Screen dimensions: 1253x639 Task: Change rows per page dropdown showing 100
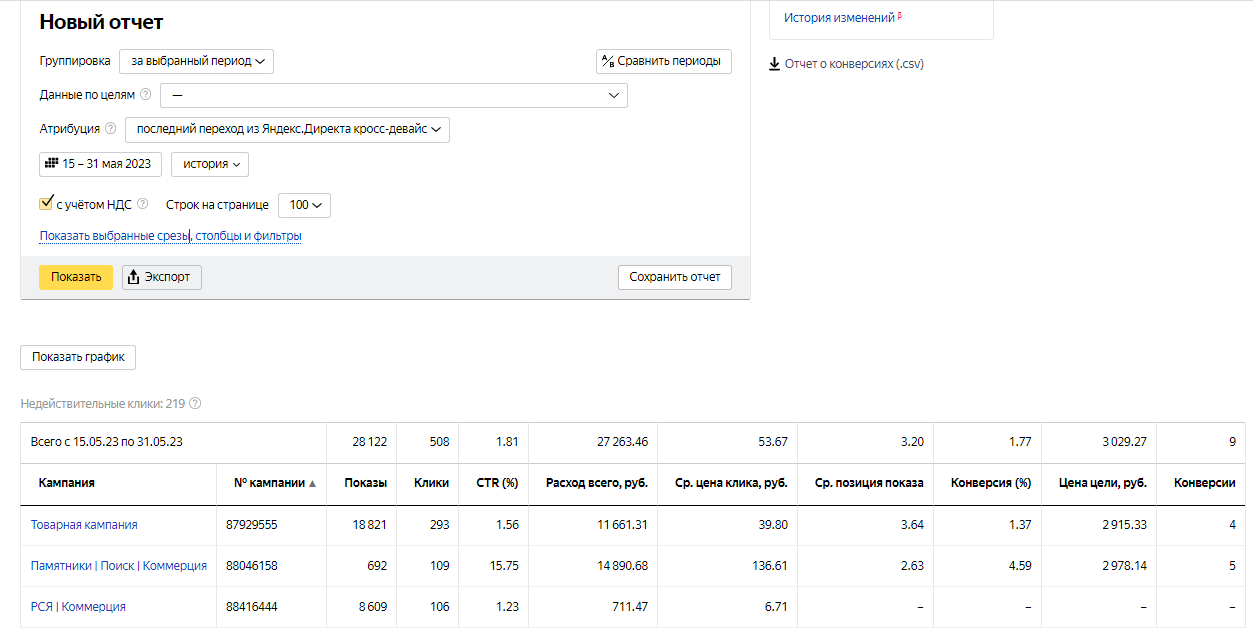click(304, 205)
